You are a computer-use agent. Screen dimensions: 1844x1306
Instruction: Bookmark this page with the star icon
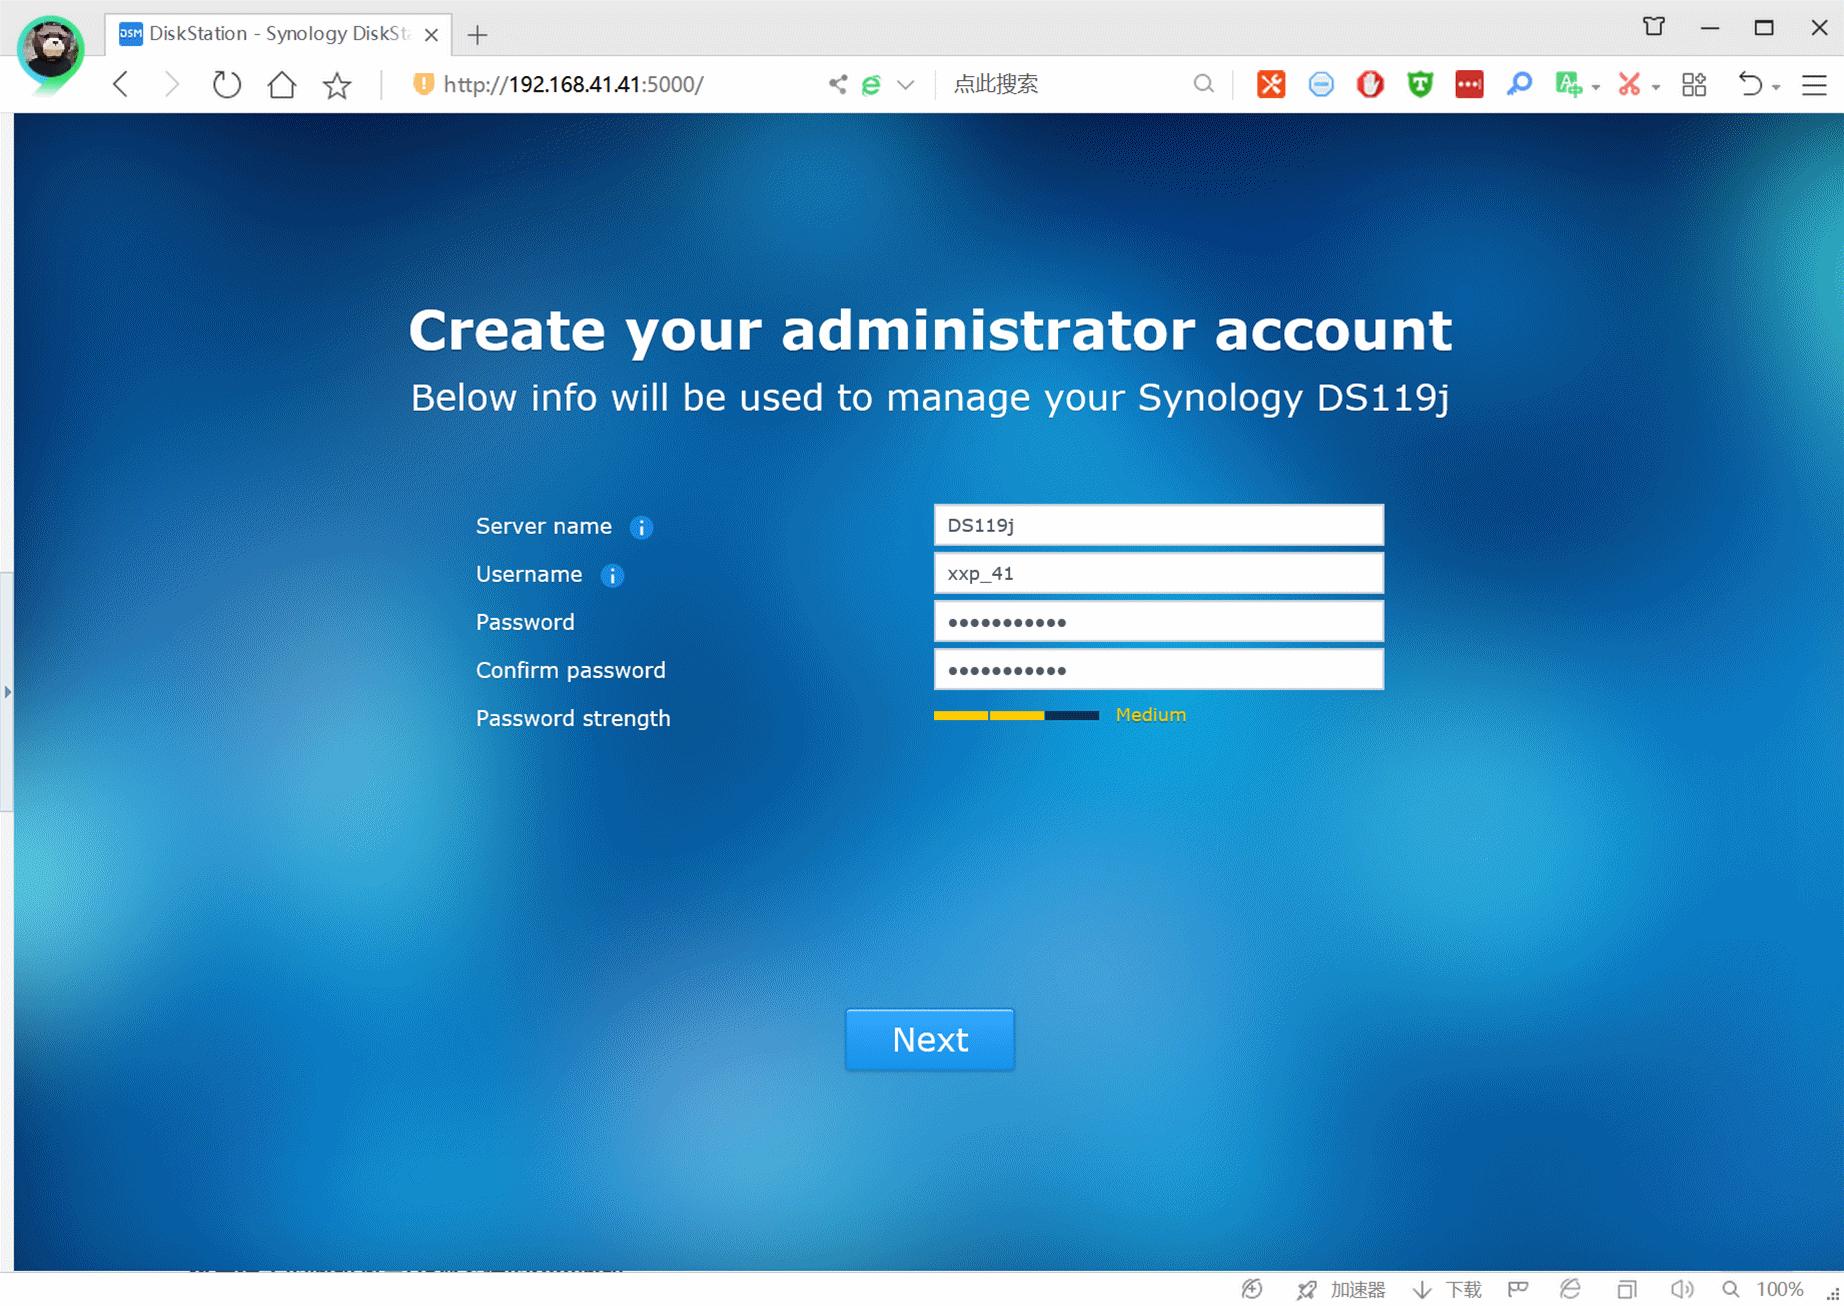[x=337, y=85]
